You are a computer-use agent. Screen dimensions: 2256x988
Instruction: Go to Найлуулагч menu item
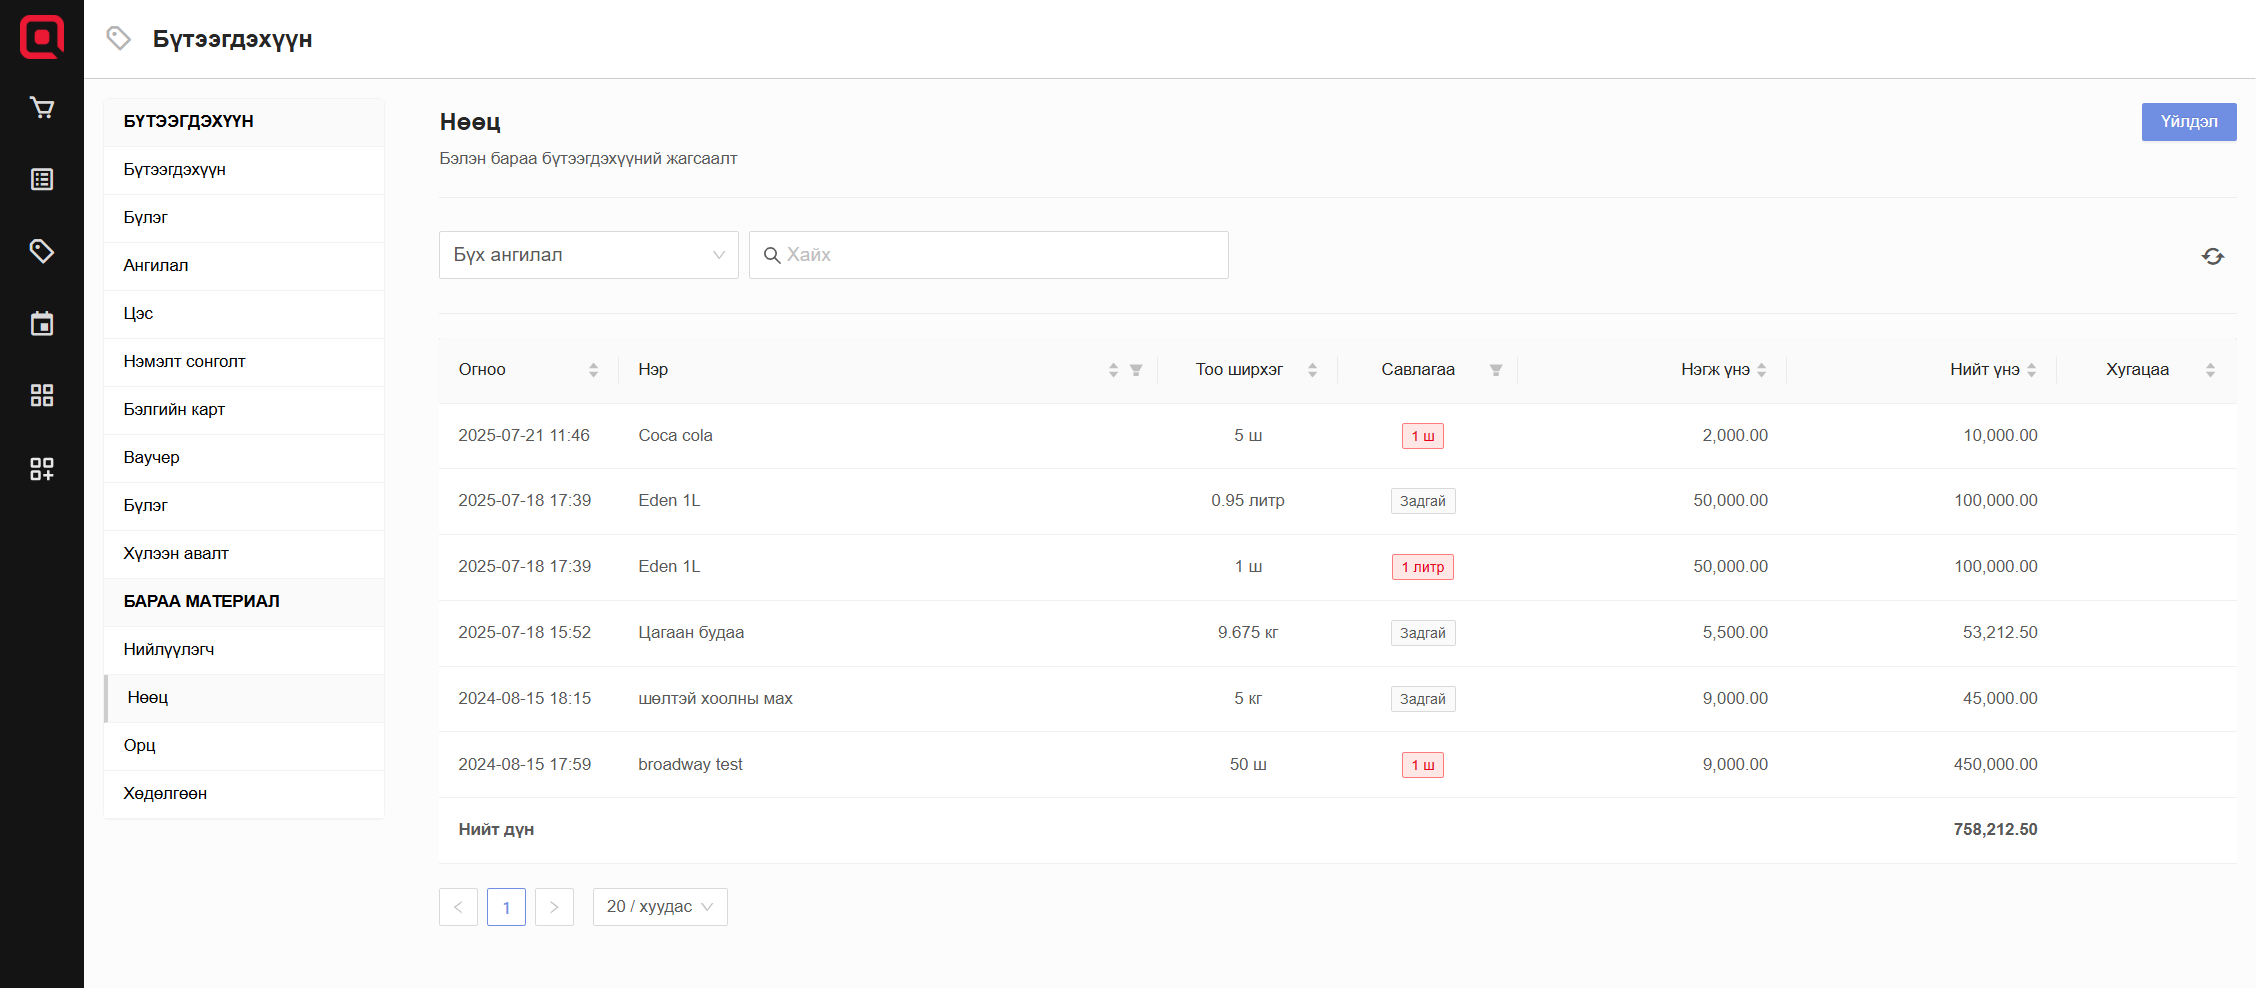click(x=169, y=650)
